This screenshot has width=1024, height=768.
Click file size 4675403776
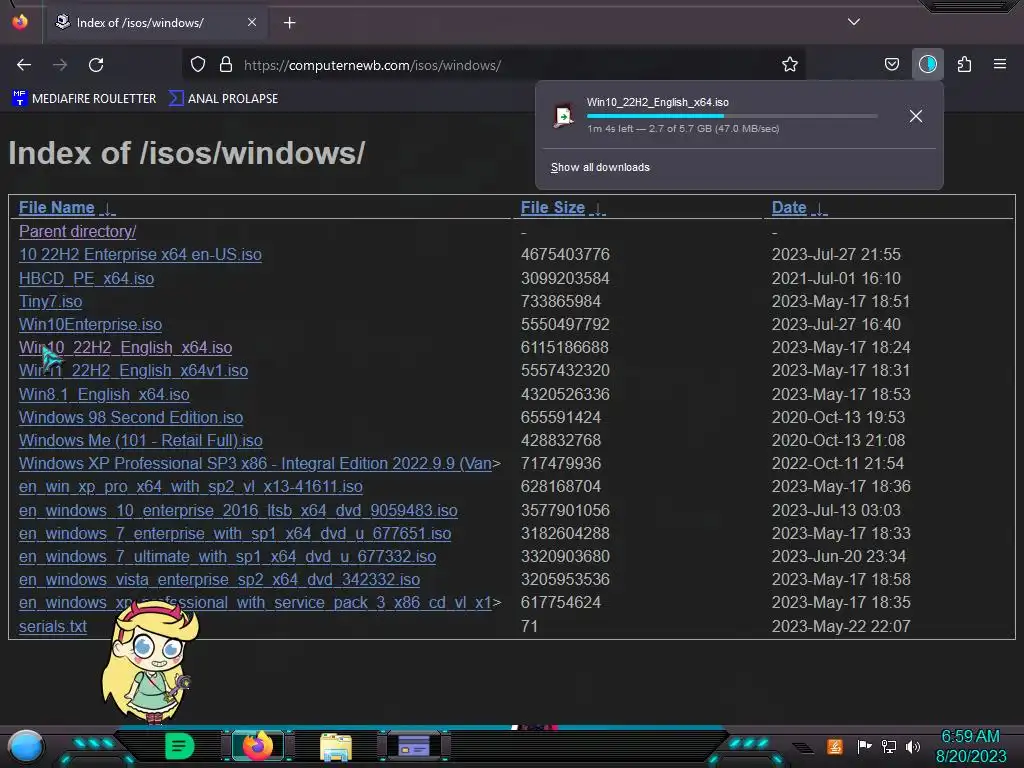coord(565,255)
